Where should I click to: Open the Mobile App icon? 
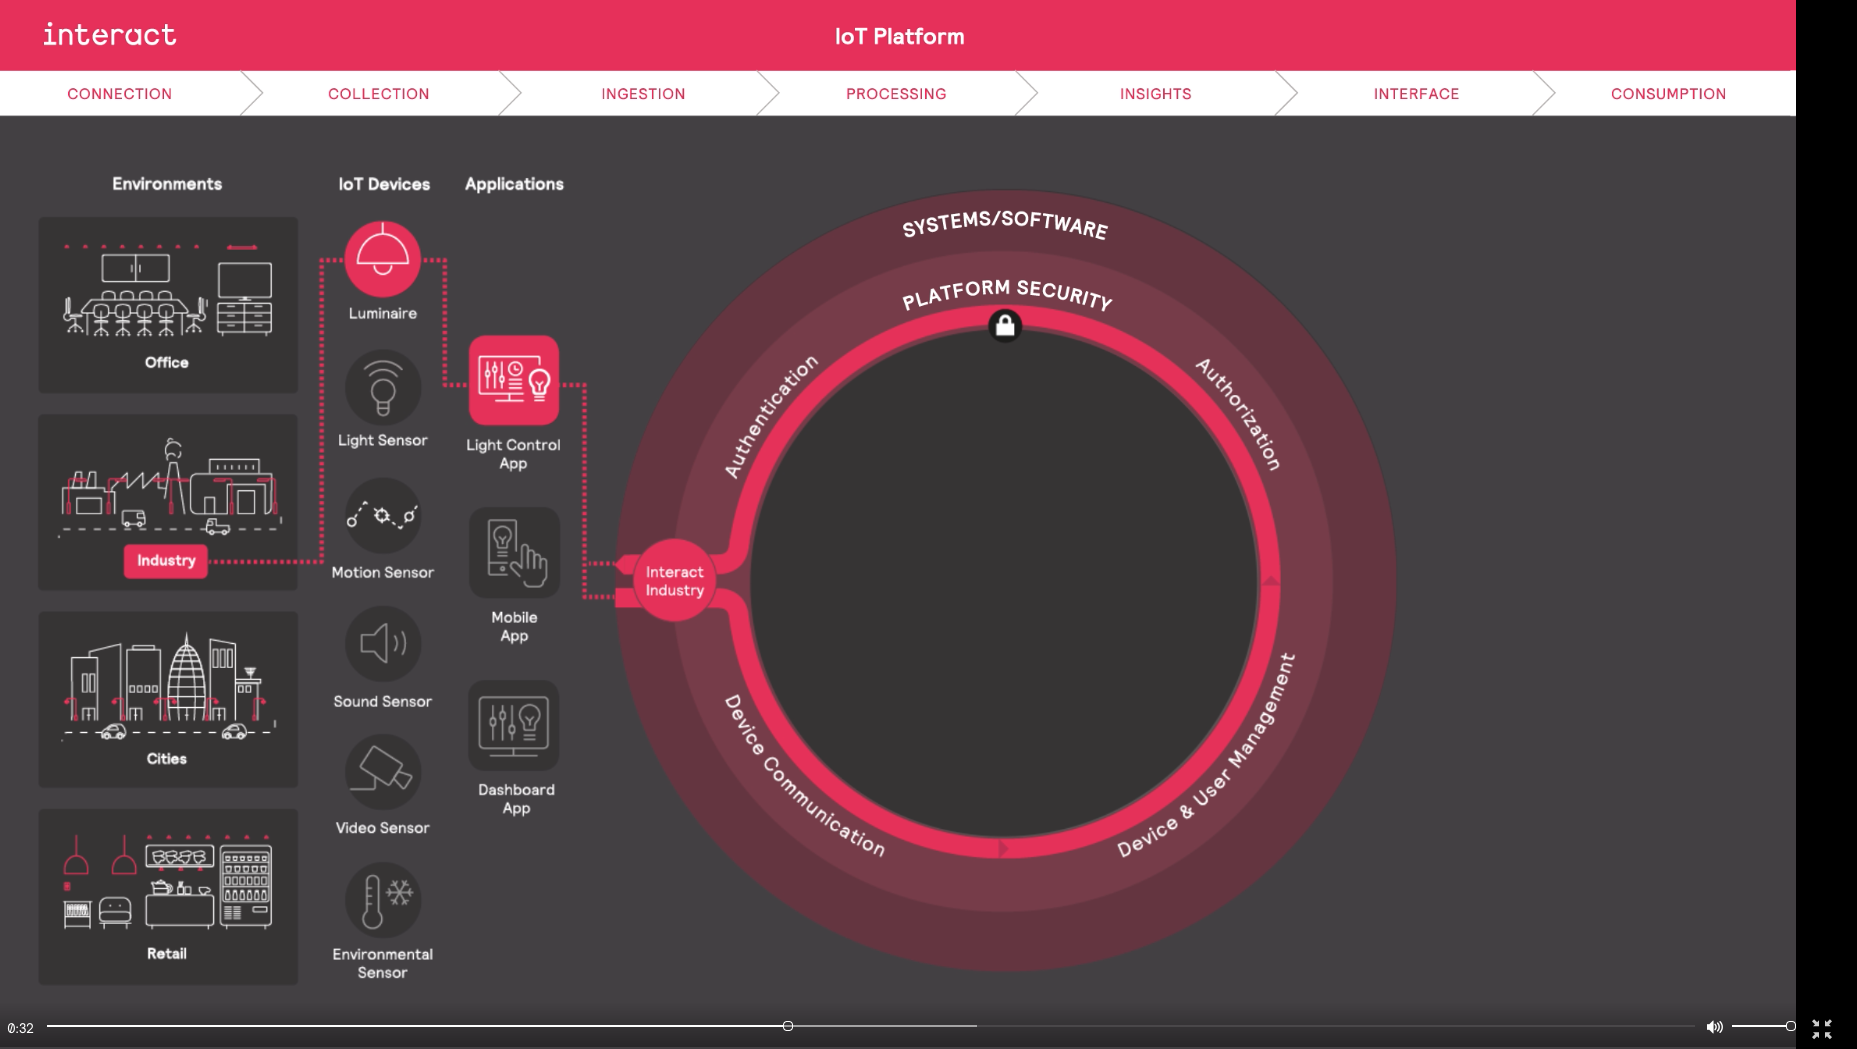click(x=514, y=553)
